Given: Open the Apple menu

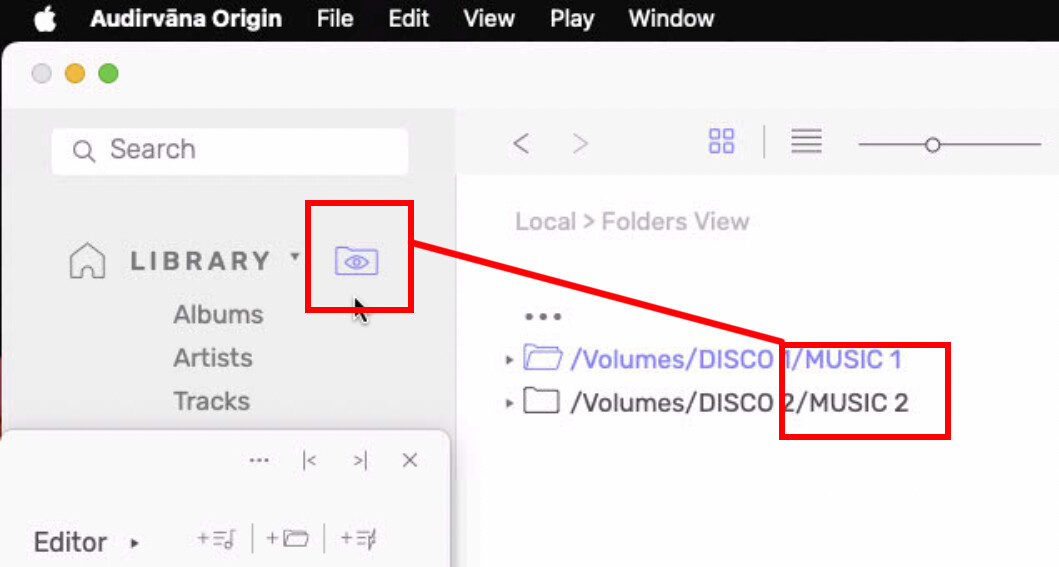Looking at the screenshot, I should click(45, 19).
